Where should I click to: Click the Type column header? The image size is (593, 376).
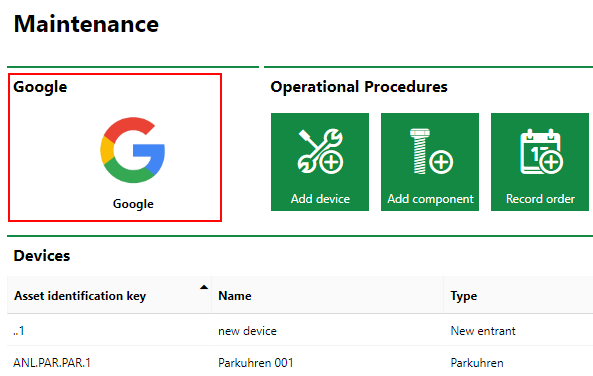[x=518, y=295]
